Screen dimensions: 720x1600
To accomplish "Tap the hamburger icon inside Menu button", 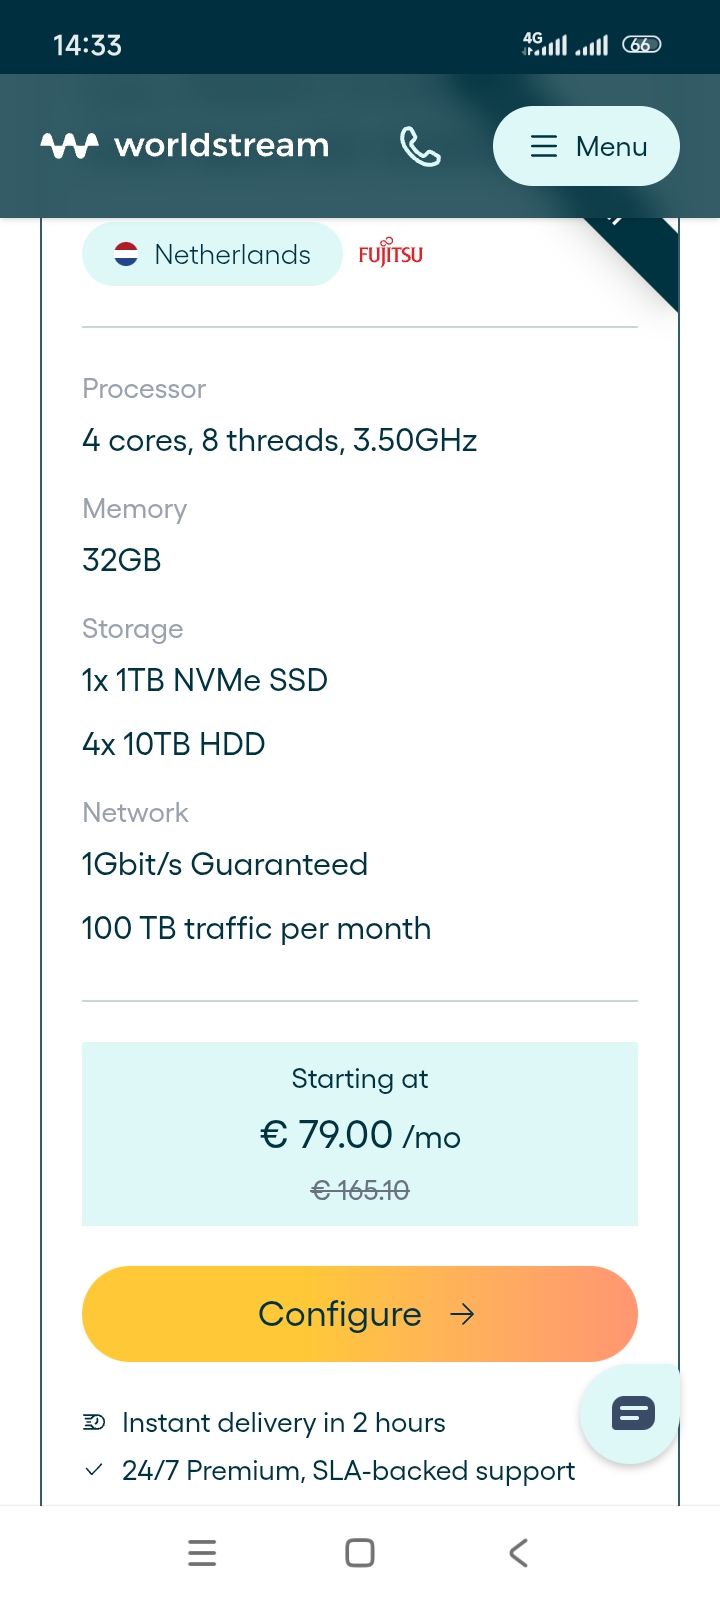I will click(x=543, y=146).
